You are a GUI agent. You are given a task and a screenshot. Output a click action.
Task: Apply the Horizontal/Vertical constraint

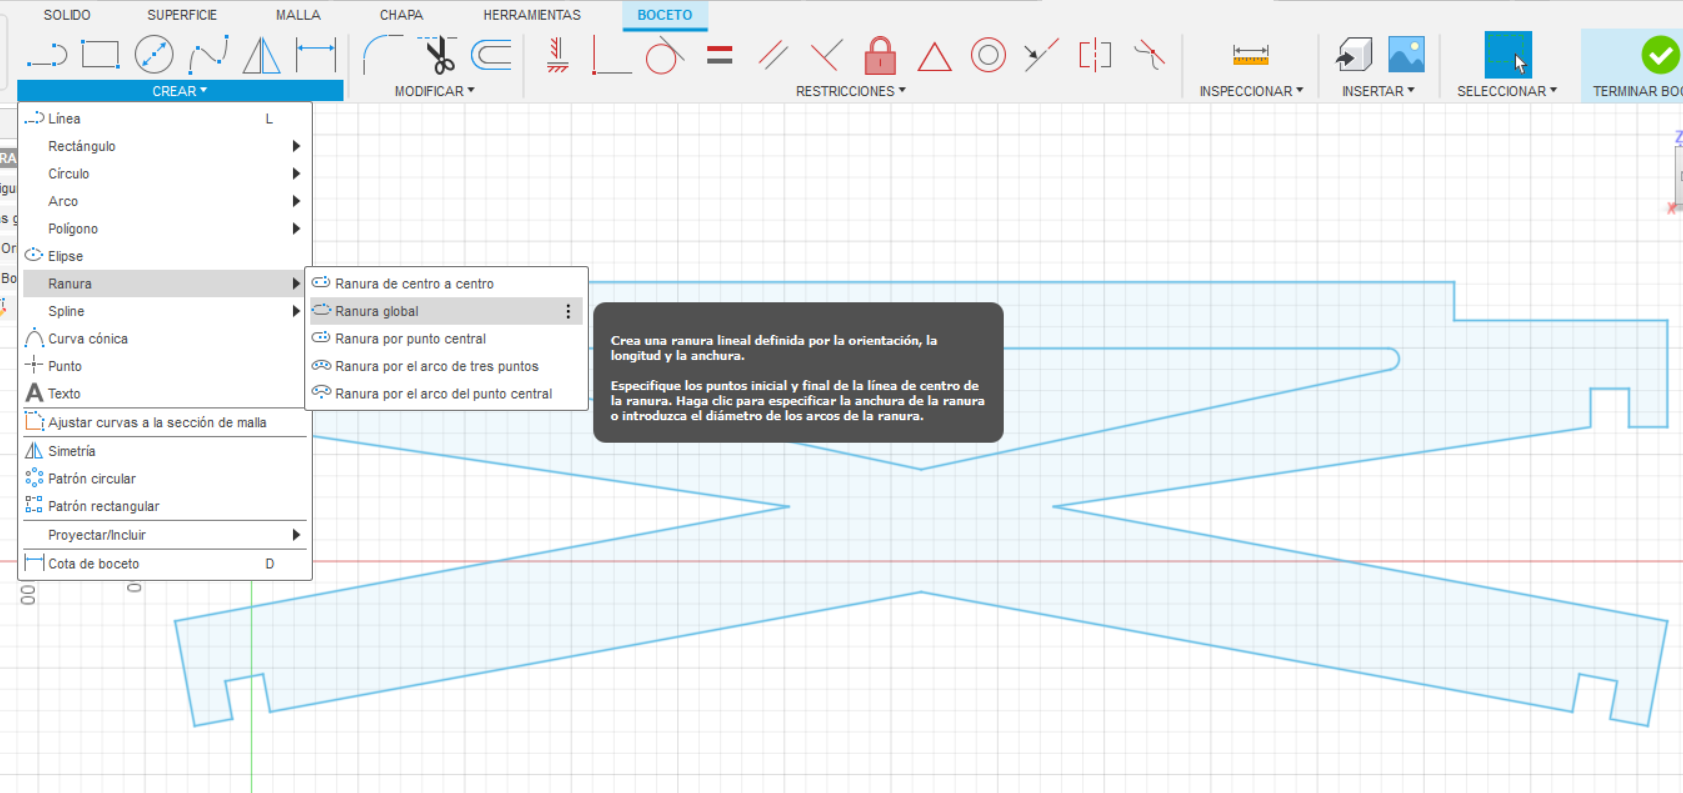(x=557, y=55)
